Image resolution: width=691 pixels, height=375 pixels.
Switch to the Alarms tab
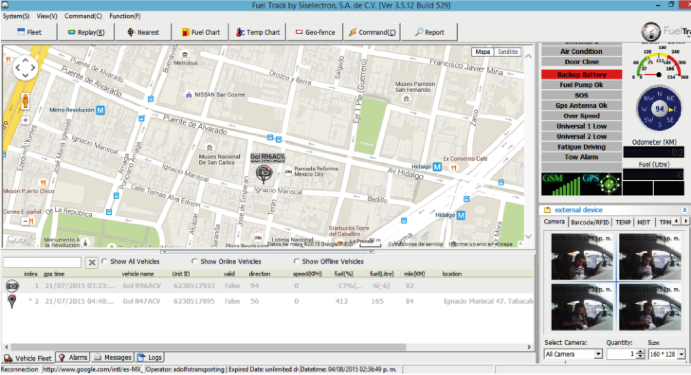coord(74,357)
